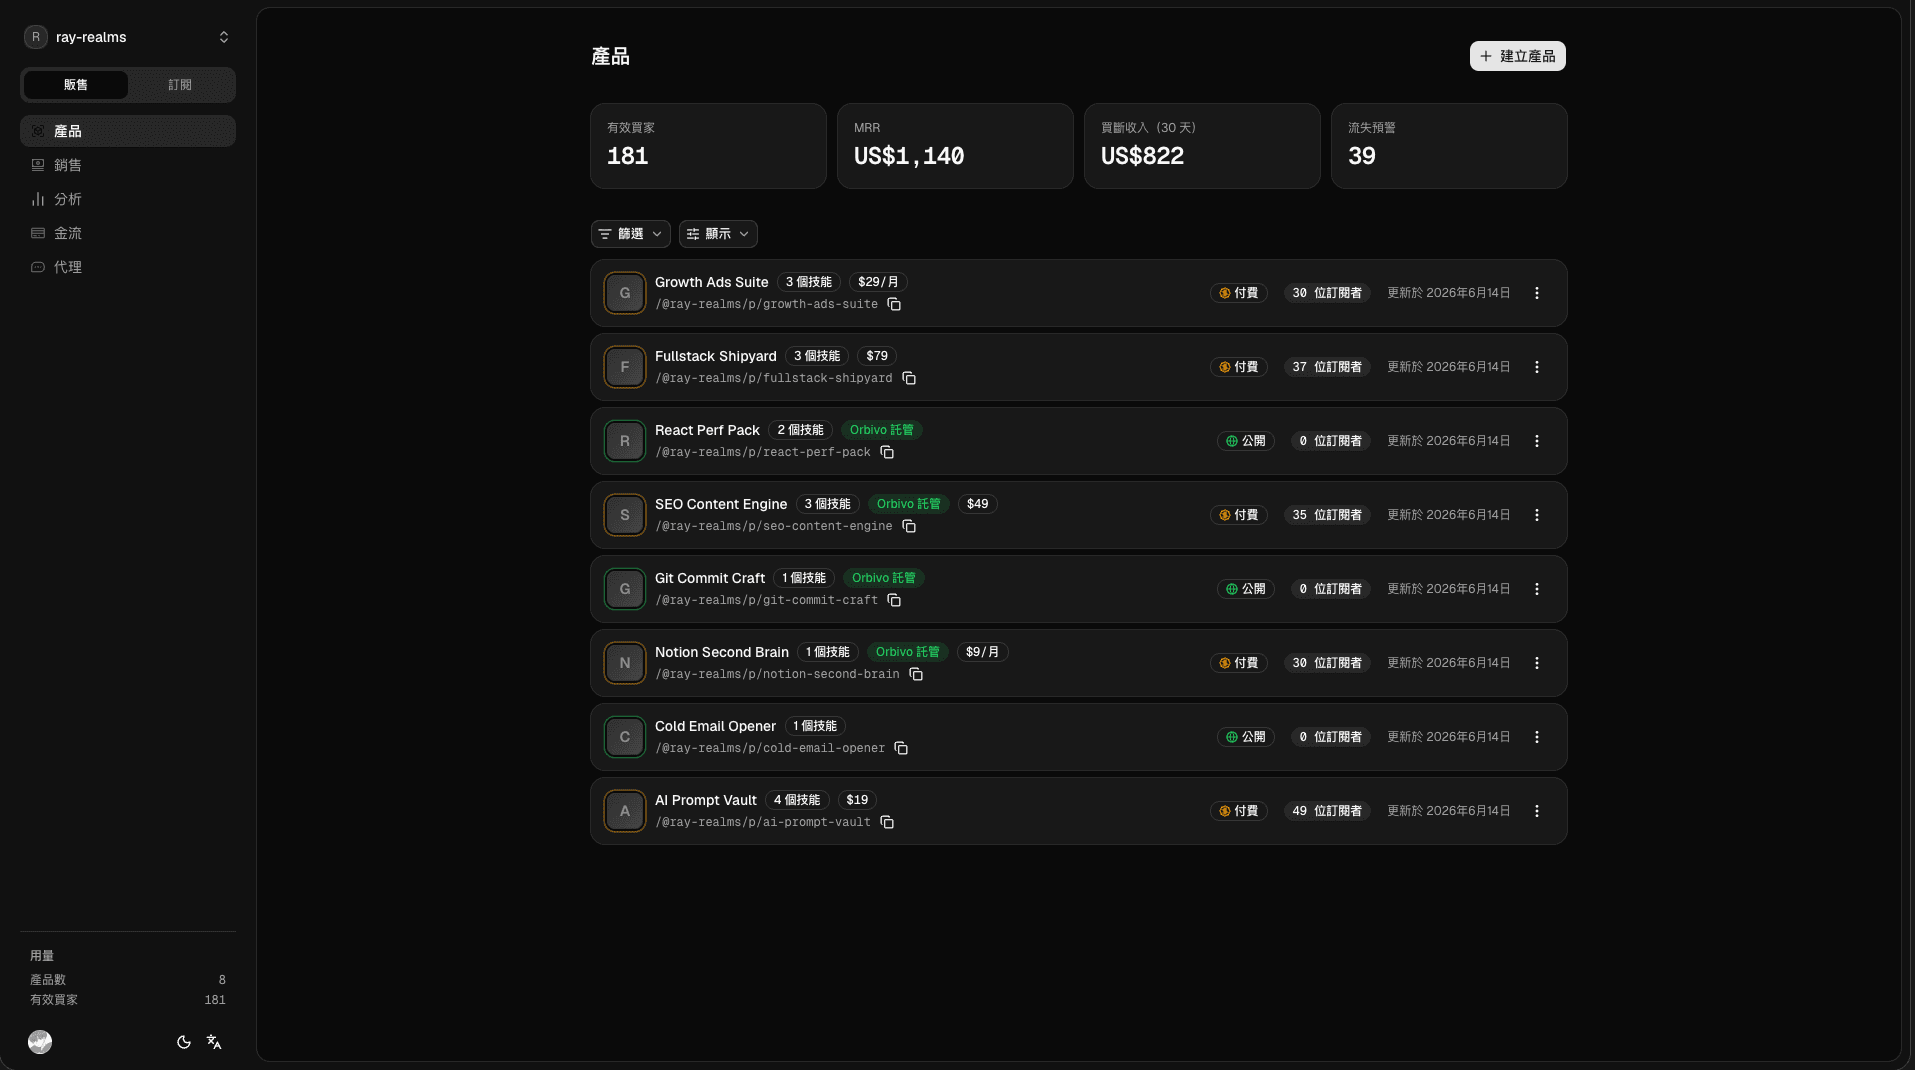Open the Growth Ads Suite product title
Viewport: 1915px width, 1070px height.
click(712, 282)
